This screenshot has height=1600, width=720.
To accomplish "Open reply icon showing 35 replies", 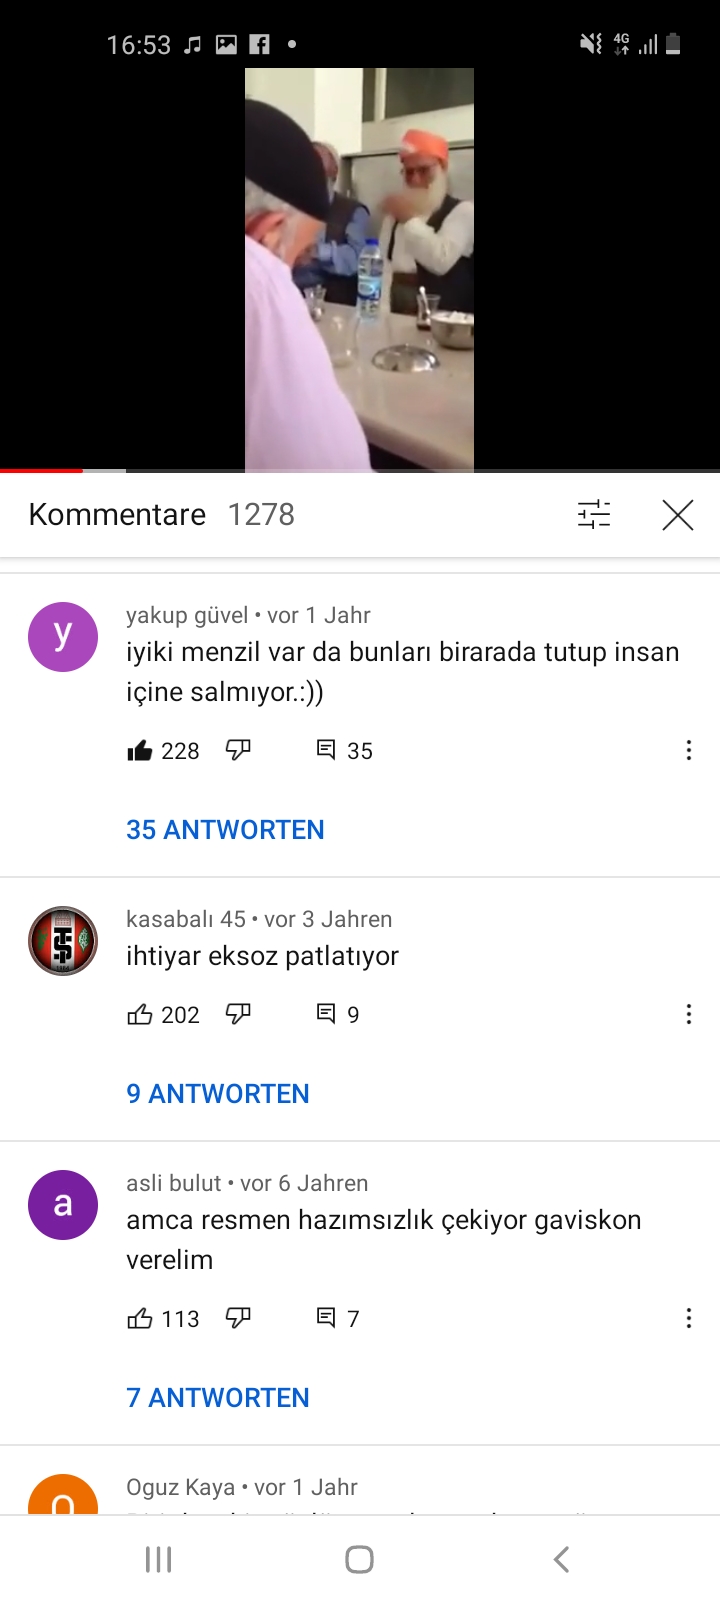I will point(326,750).
